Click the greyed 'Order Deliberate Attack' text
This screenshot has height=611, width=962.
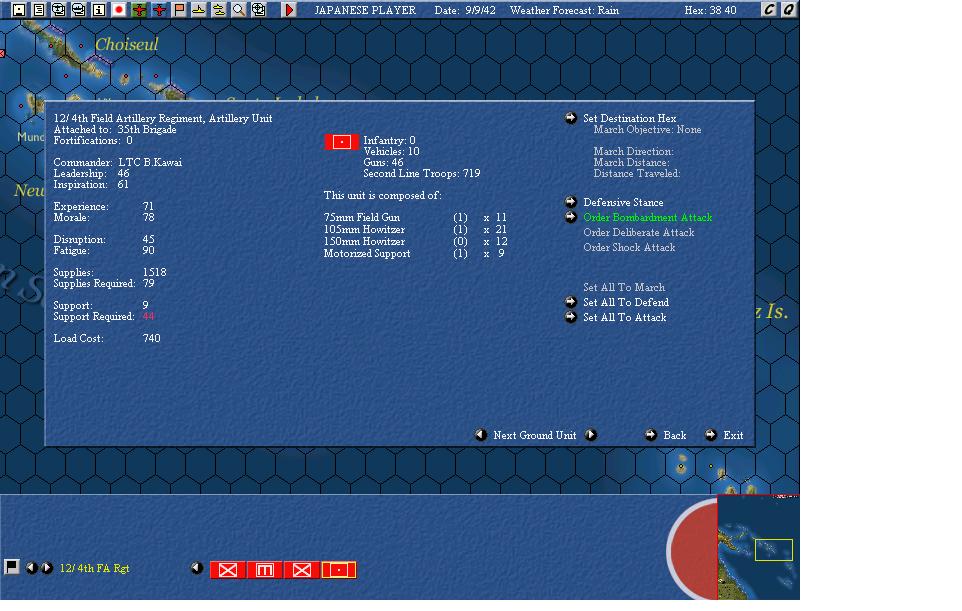click(639, 232)
